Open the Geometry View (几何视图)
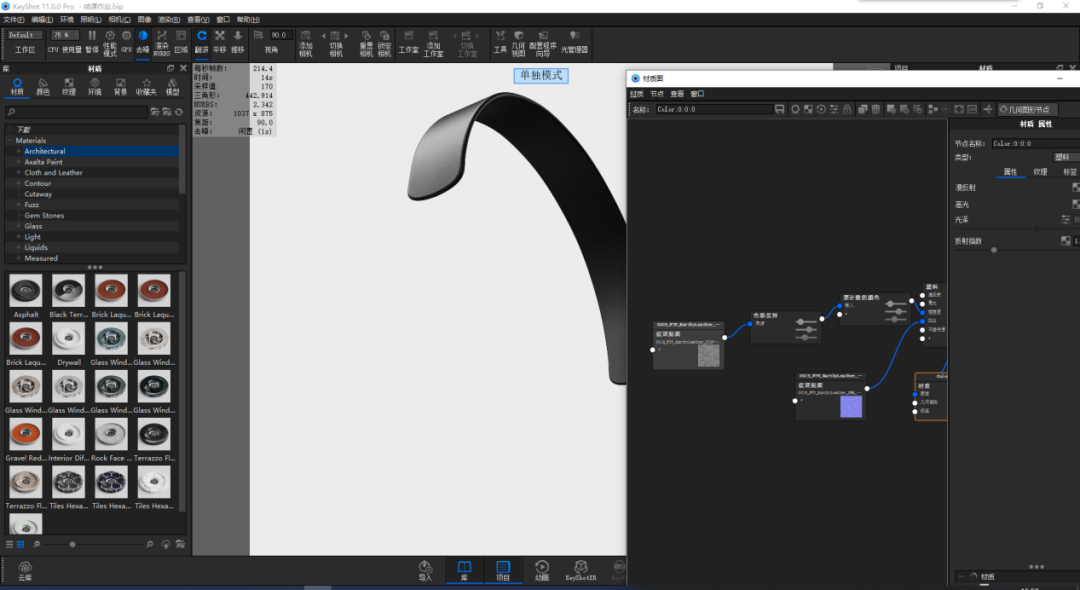1080x590 pixels. (x=519, y=43)
